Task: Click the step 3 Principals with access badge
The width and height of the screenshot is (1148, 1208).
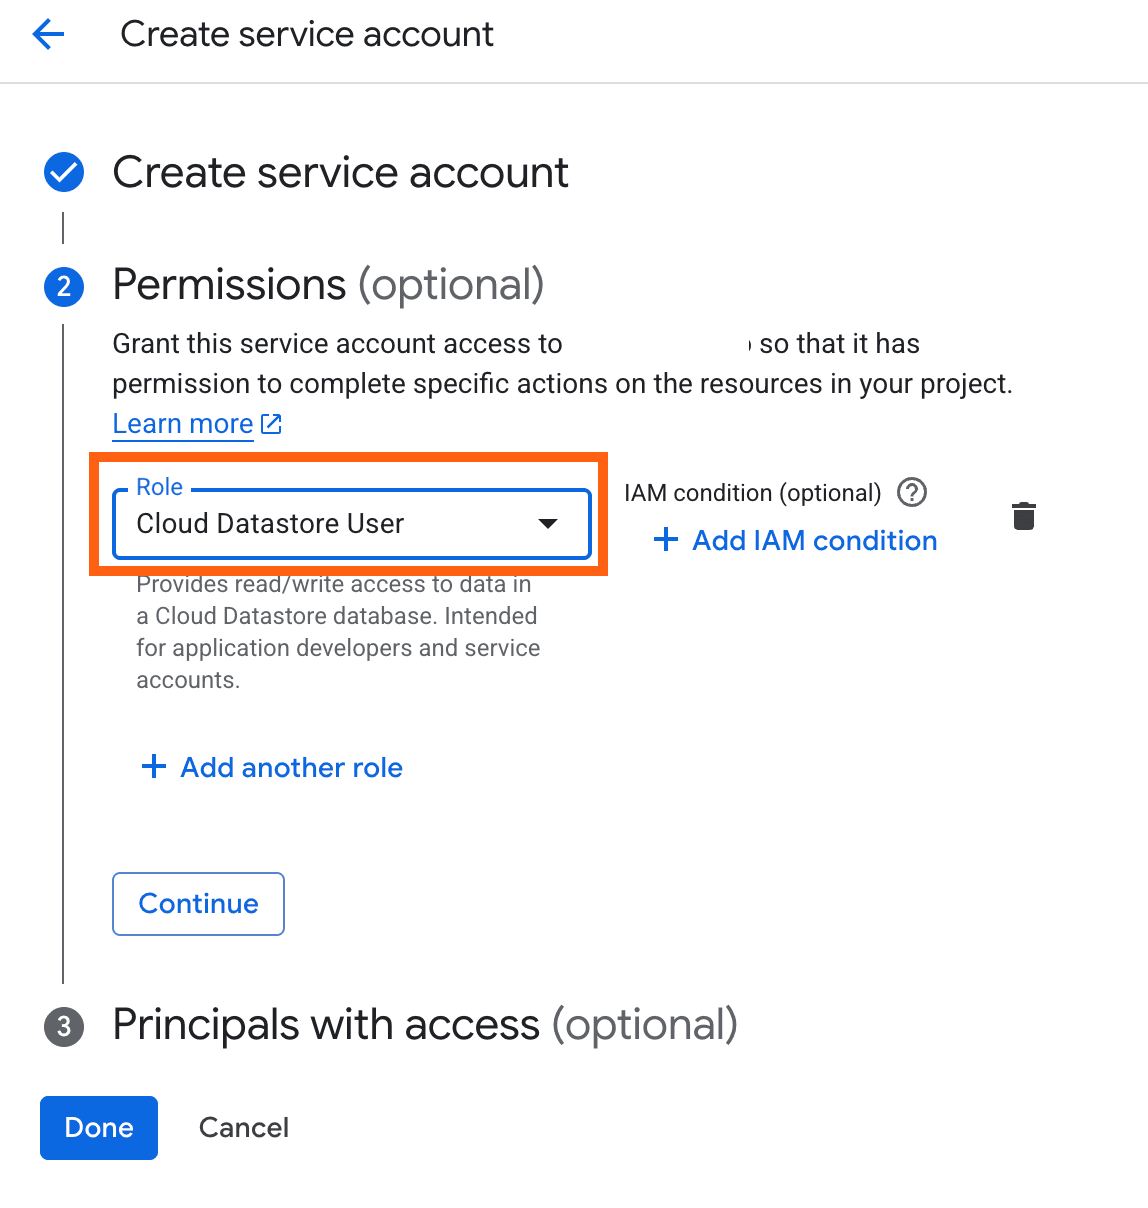Action: (63, 1027)
